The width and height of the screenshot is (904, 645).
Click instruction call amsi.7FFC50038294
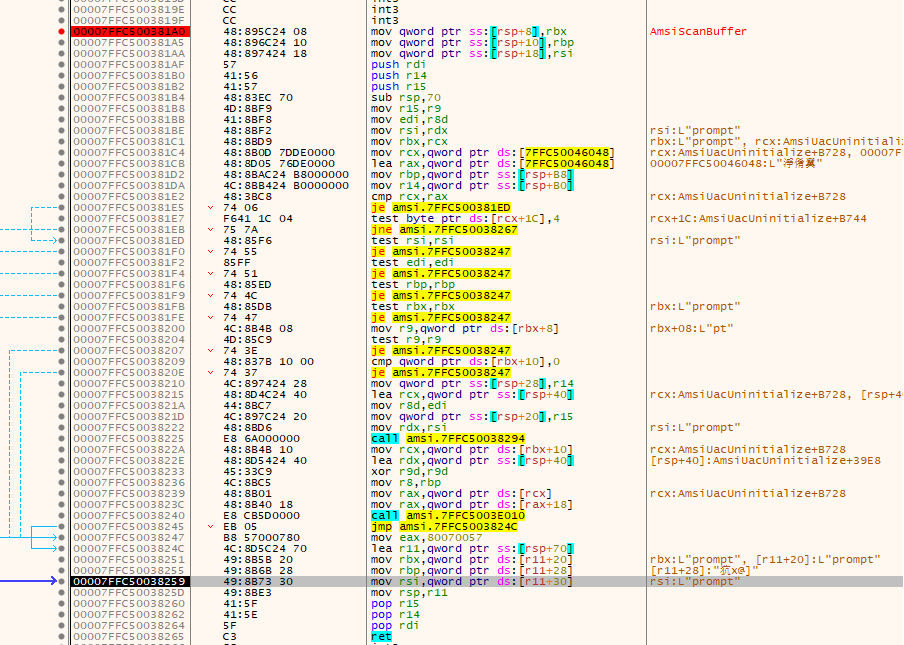click(x=448, y=439)
